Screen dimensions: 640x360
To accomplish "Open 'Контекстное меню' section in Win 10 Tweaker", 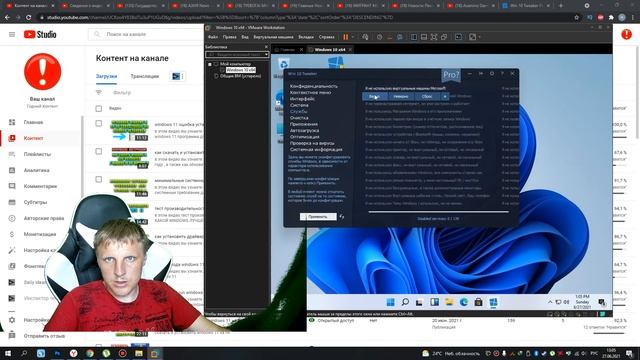I will 310,93.
